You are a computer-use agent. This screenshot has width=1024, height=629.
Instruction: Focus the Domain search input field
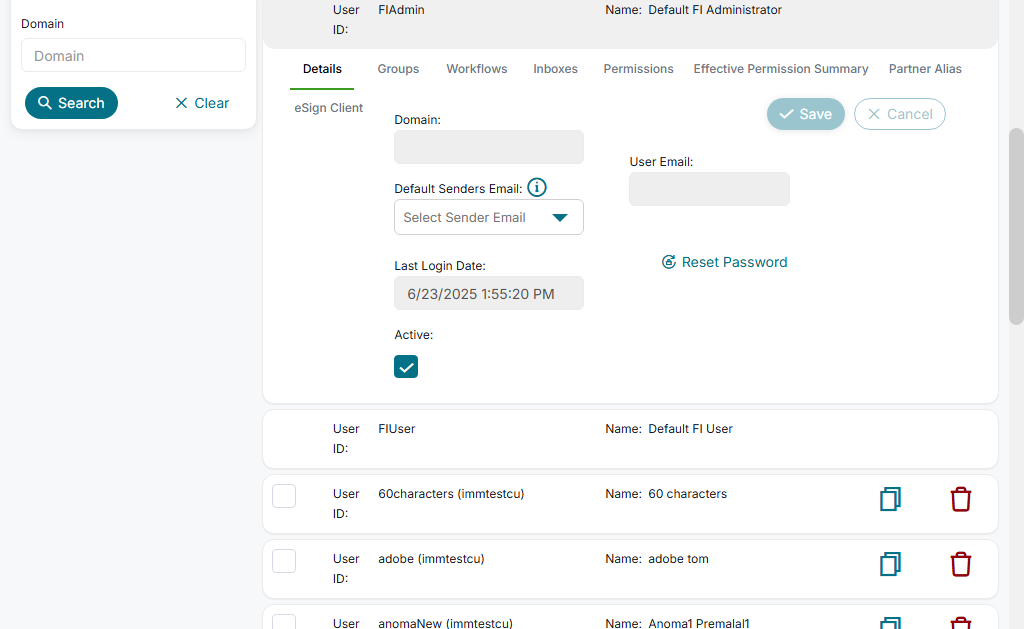pos(133,56)
